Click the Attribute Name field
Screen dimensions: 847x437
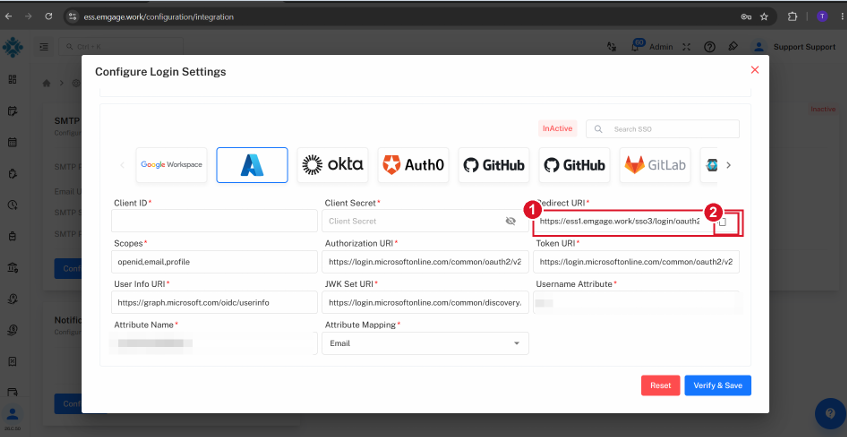coord(214,343)
